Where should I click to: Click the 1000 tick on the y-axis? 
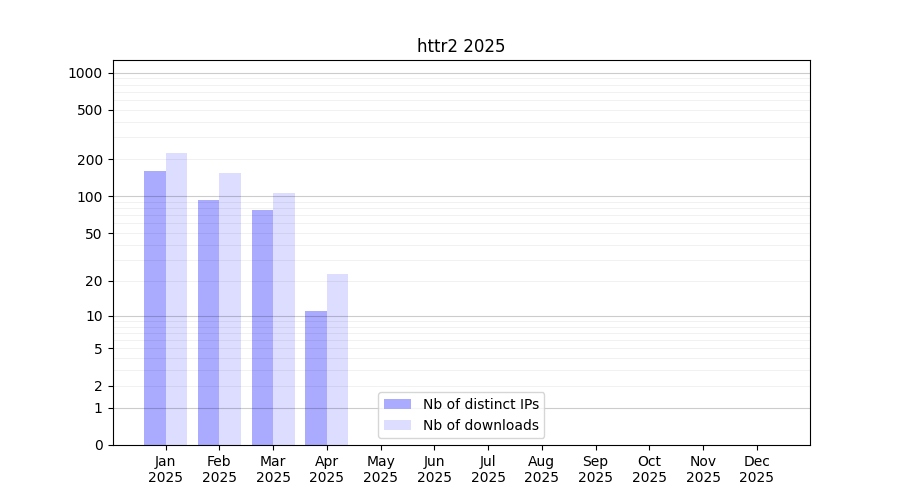click(x=85, y=73)
